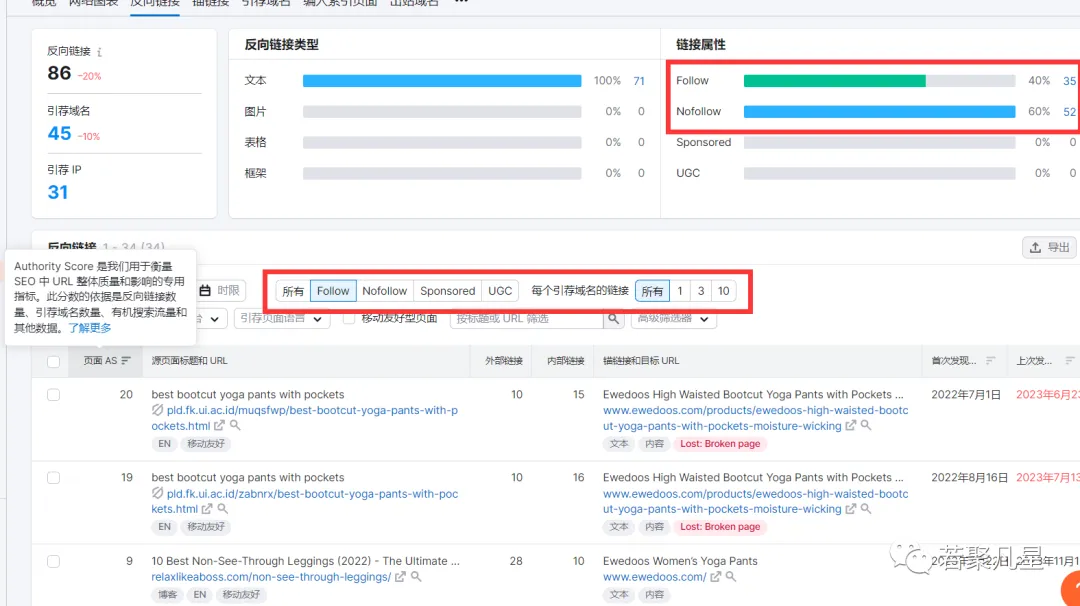Open the pld.fk.ui.ac.id/muqsfwp source URL link

304,418
